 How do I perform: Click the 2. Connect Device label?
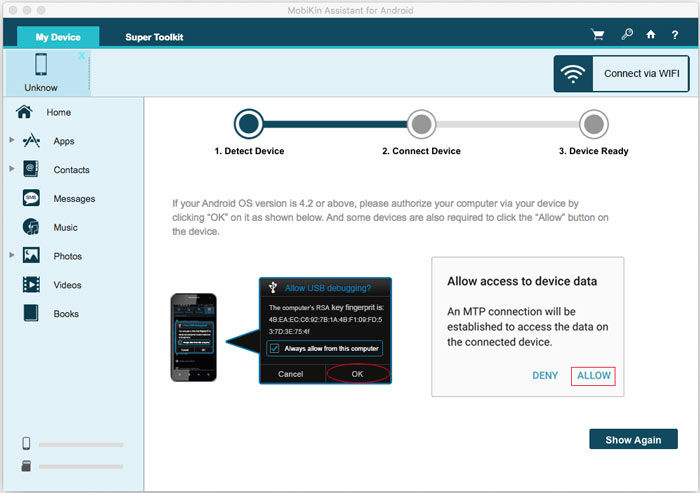click(x=421, y=151)
